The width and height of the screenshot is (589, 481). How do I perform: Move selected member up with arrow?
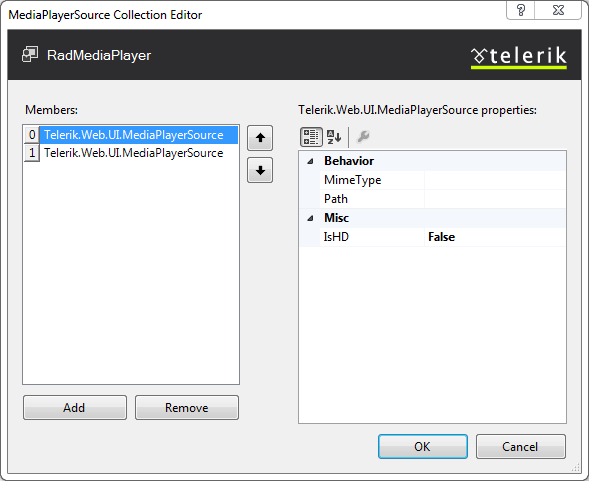click(x=260, y=138)
